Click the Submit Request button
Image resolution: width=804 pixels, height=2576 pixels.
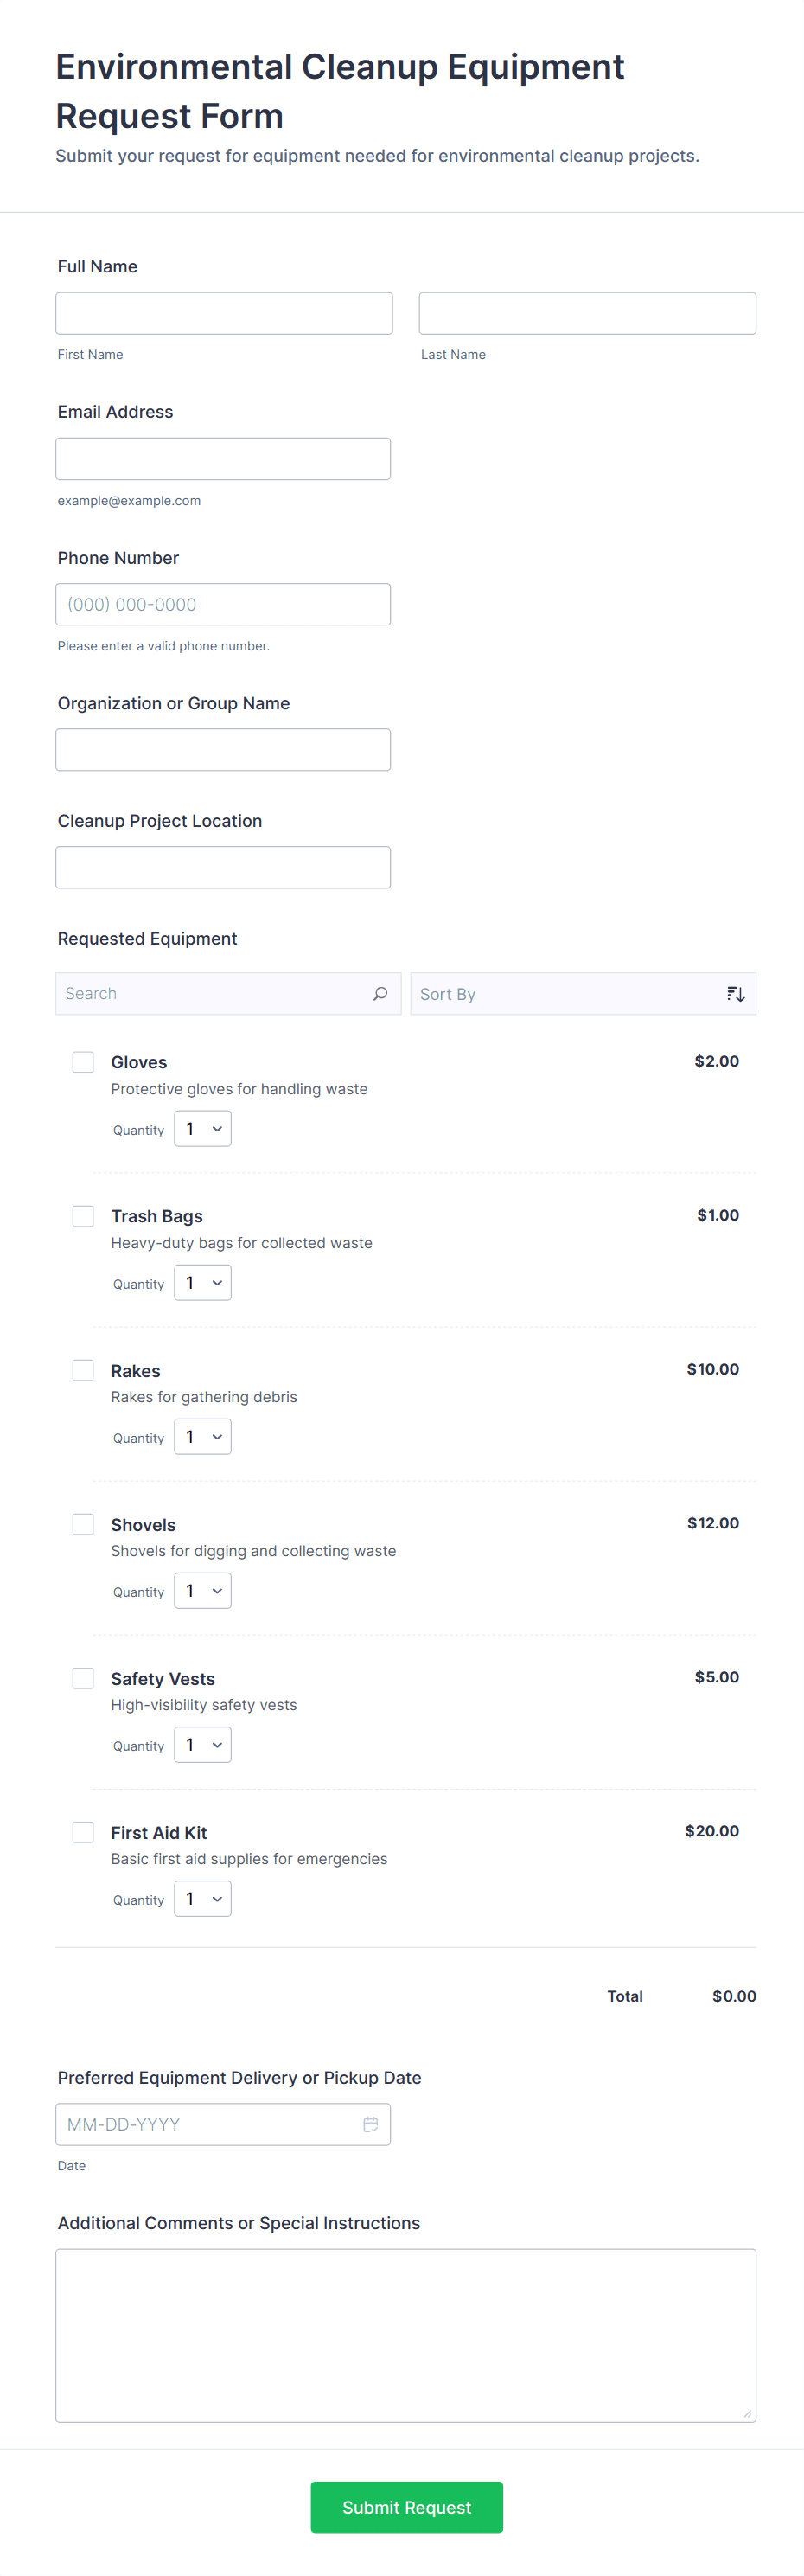[406, 2506]
